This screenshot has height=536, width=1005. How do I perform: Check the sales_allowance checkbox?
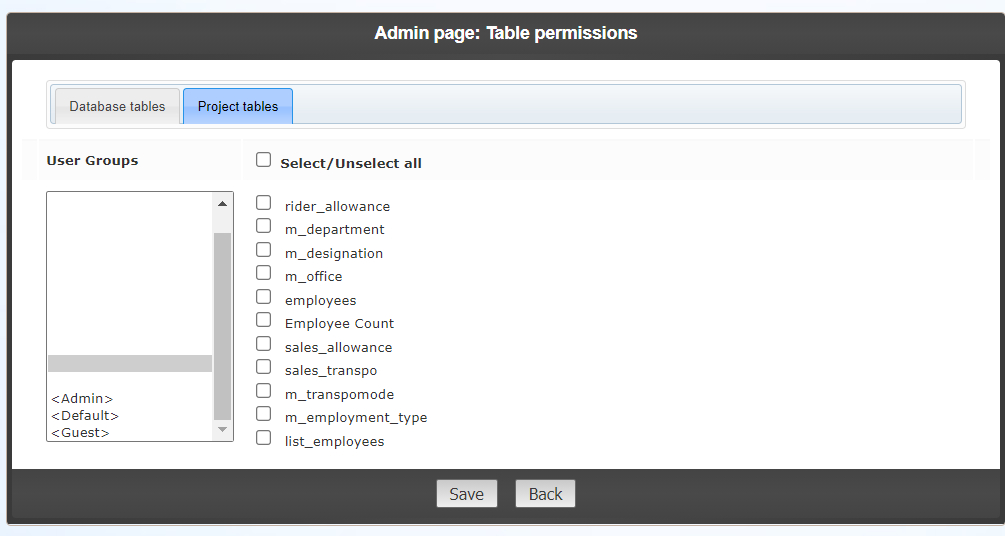(x=264, y=344)
